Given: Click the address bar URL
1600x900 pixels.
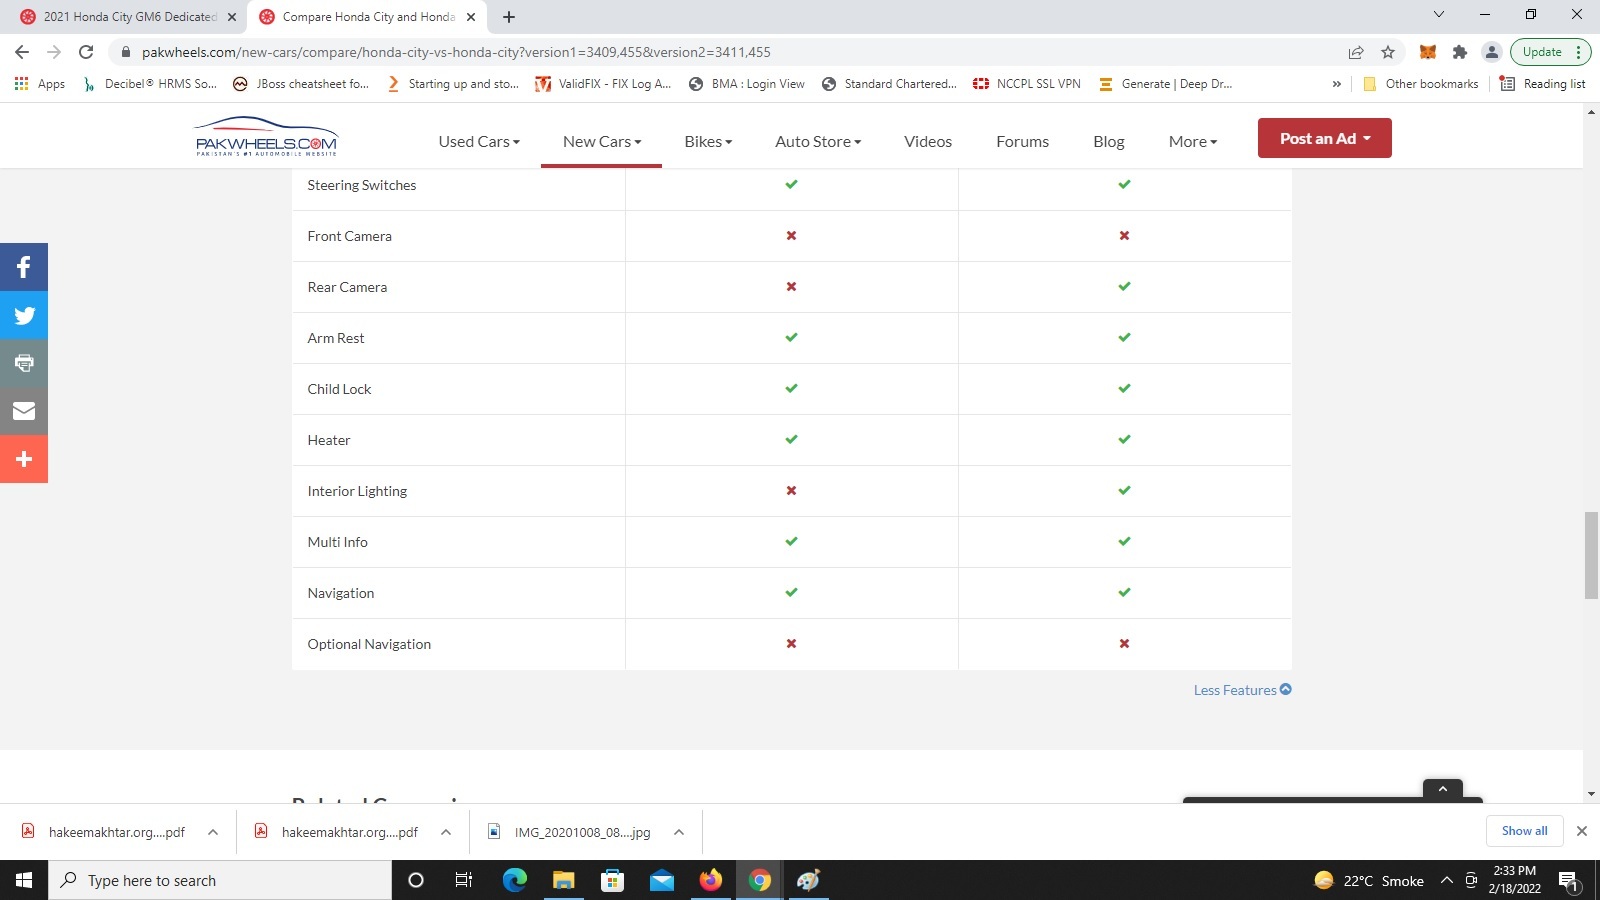Looking at the screenshot, I should click(x=456, y=52).
